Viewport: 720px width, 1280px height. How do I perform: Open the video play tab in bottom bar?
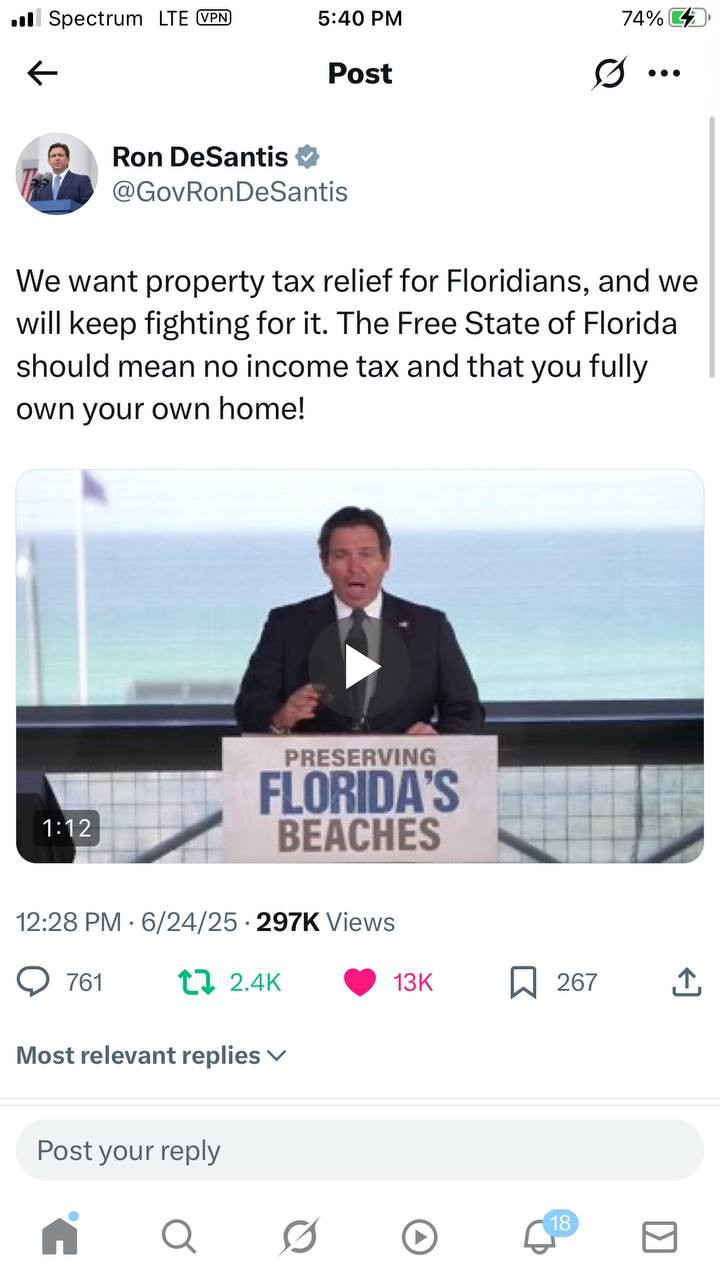pyautogui.click(x=419, y=1237)
